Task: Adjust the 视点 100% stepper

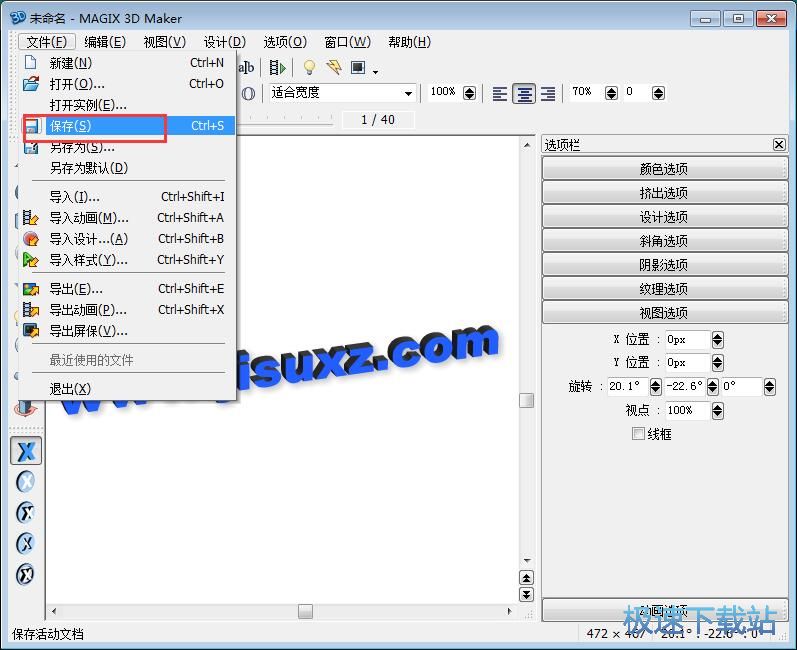Action: 717,411
